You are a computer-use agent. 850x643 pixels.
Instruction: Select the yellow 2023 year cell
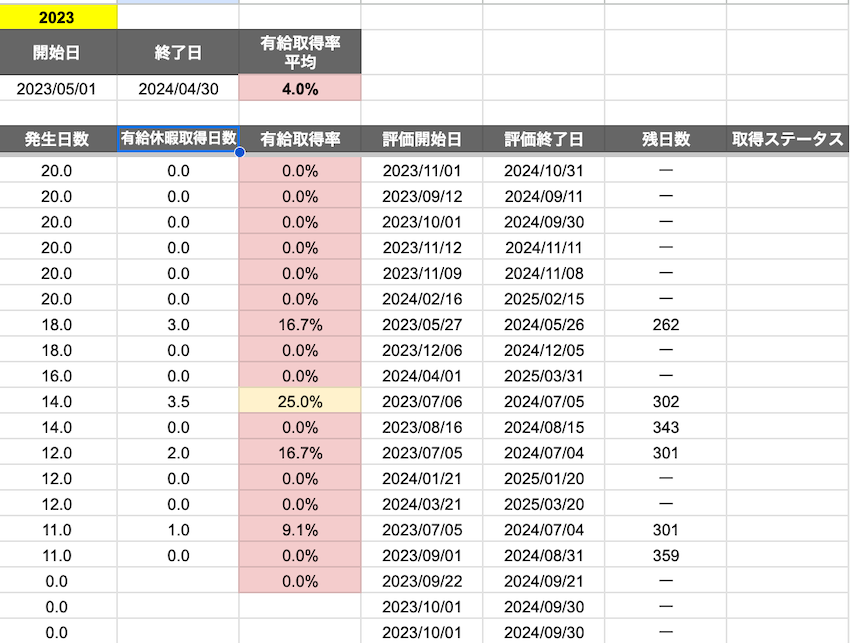[58, 17]
